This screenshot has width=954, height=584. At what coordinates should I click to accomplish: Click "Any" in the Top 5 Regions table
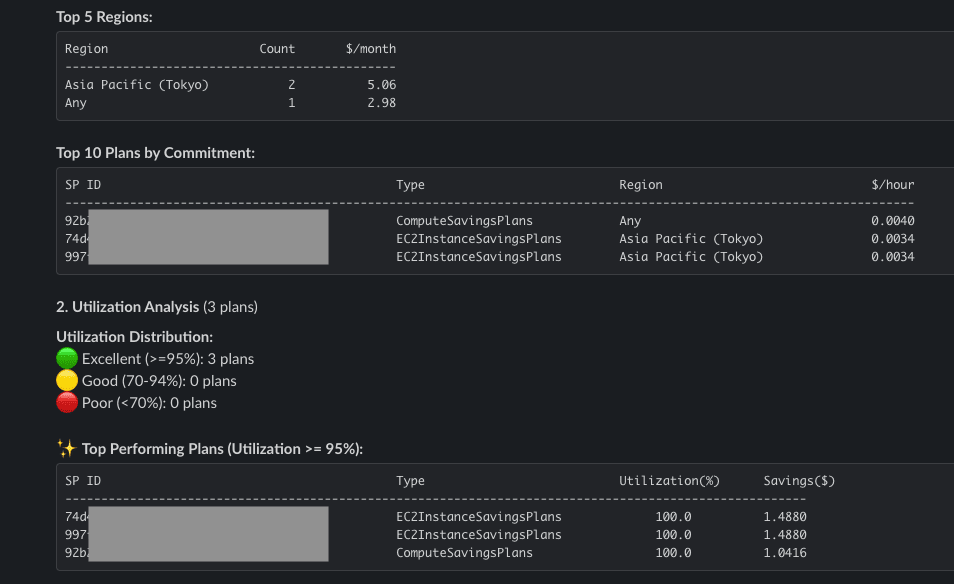point(76,103)
